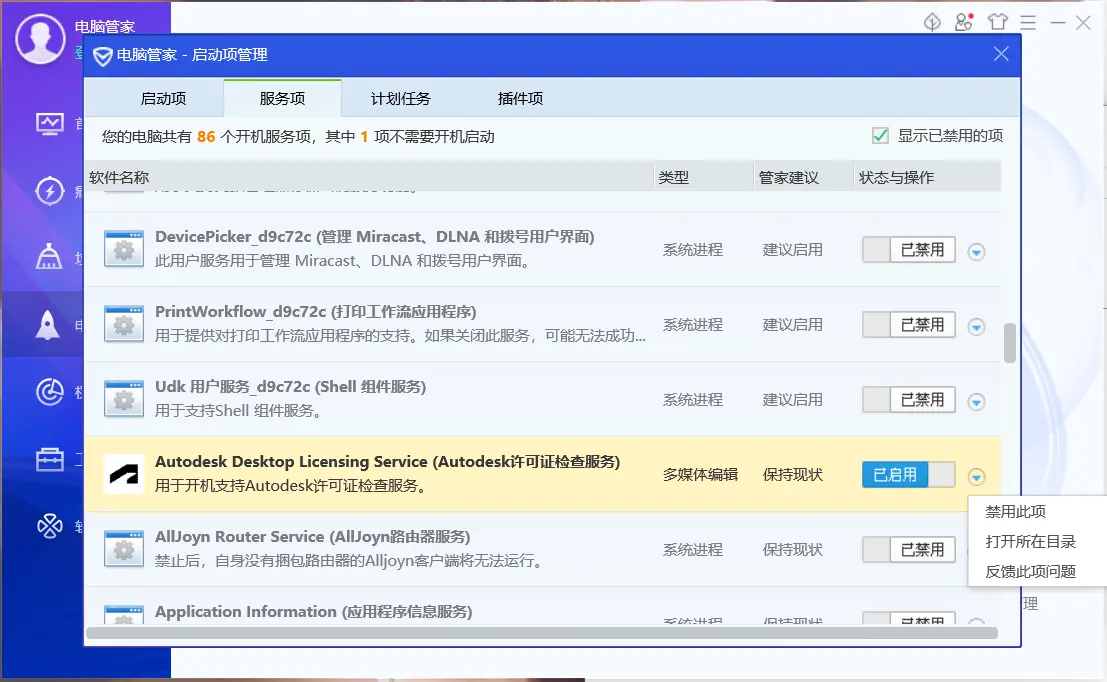Enable the AllJoyn Router Service switch

coord(909,549)
